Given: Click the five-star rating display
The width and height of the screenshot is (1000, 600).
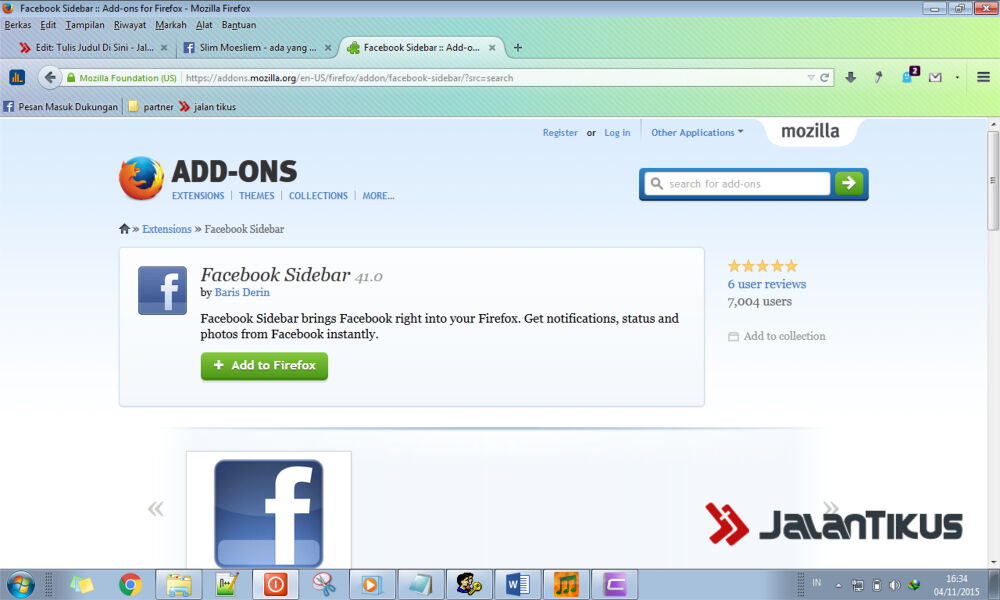Looking at the screenshot, I should coord(762,265).
